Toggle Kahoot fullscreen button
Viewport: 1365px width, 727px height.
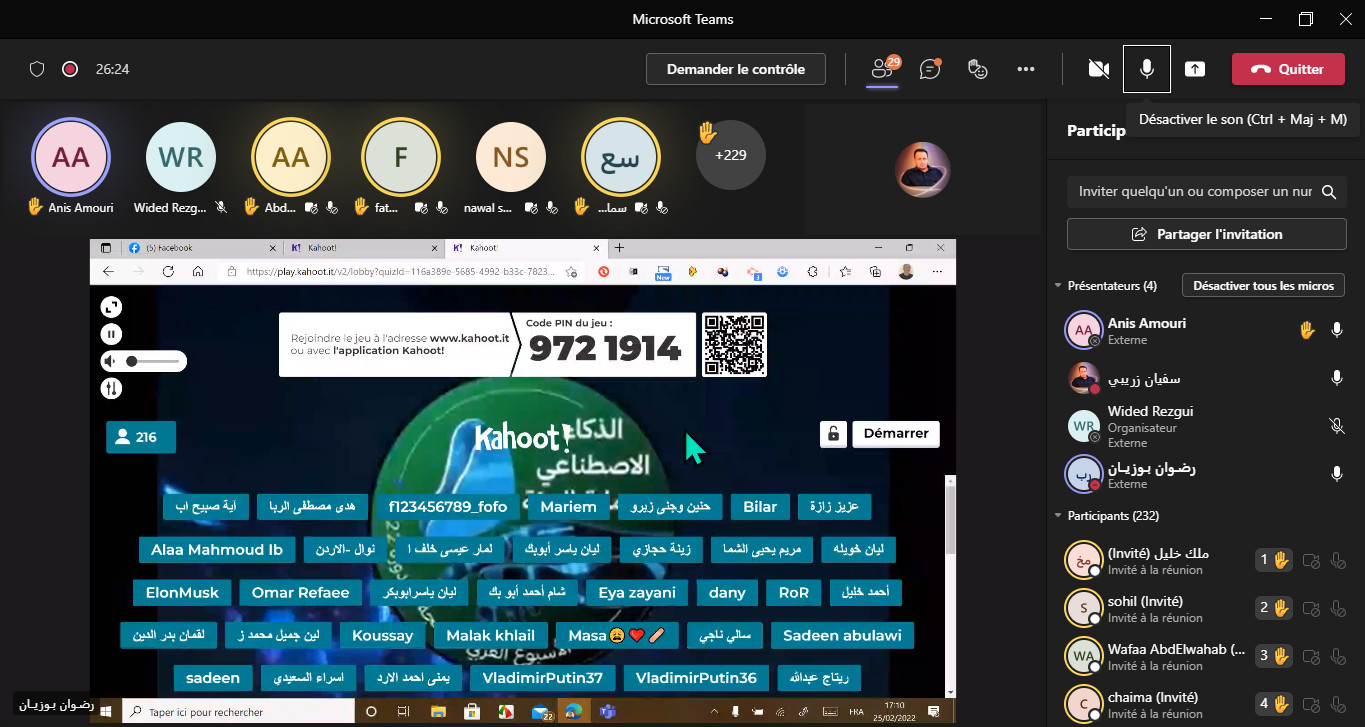click(111, 308)
